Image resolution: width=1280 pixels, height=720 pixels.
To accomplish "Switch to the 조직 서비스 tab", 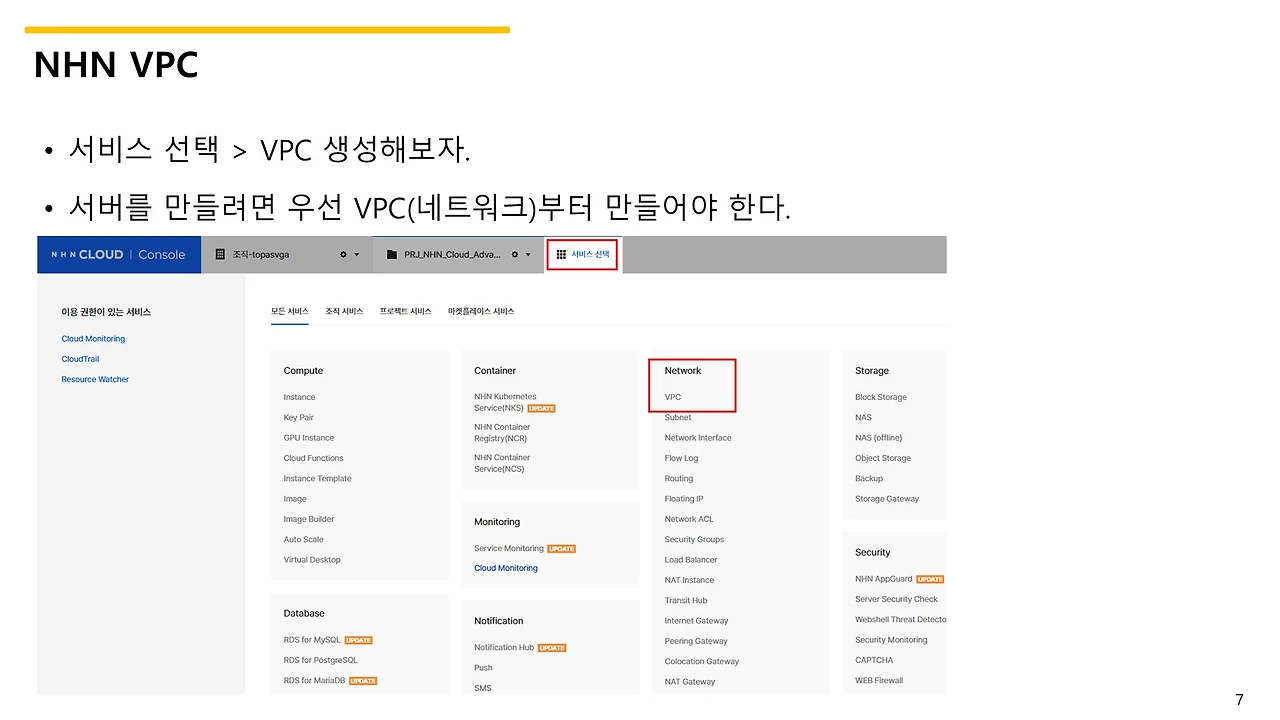I will (x=343, y=311).
